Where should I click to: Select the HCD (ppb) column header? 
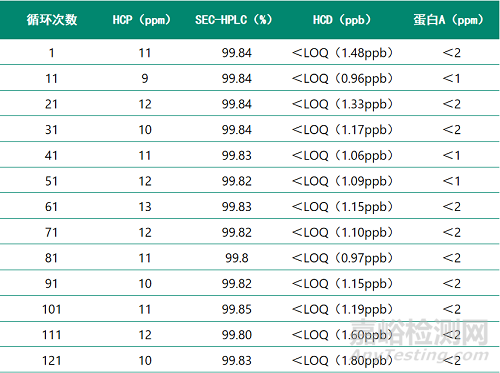(x=342, y=20)
